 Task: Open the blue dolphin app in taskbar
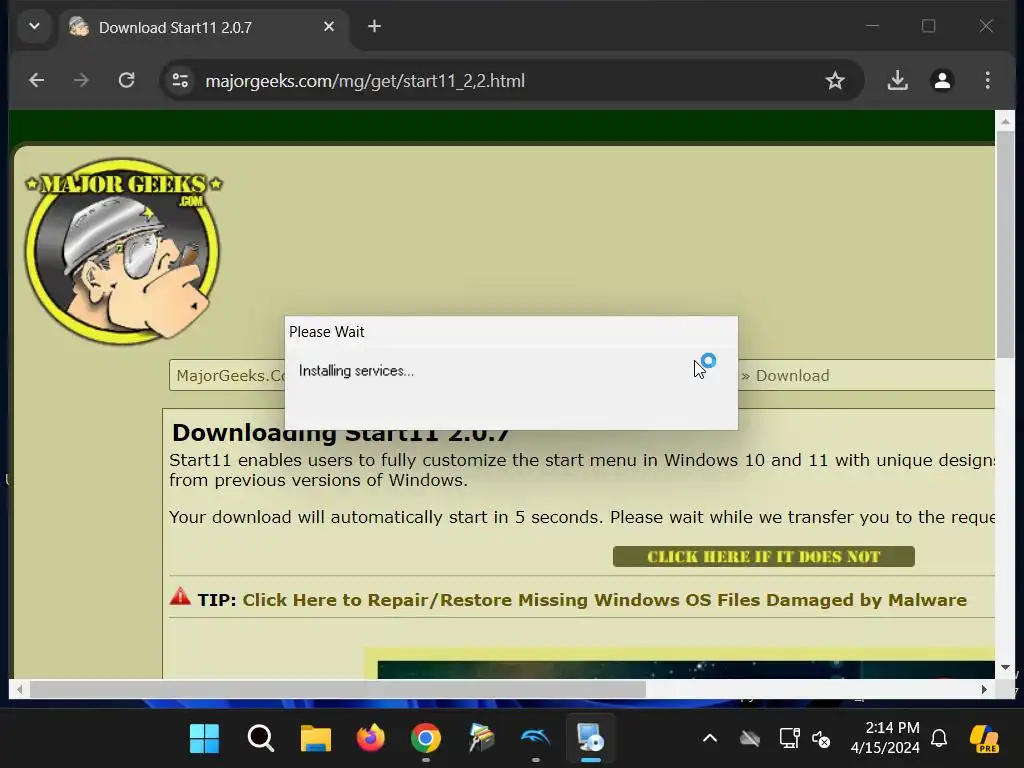(536, 739)
